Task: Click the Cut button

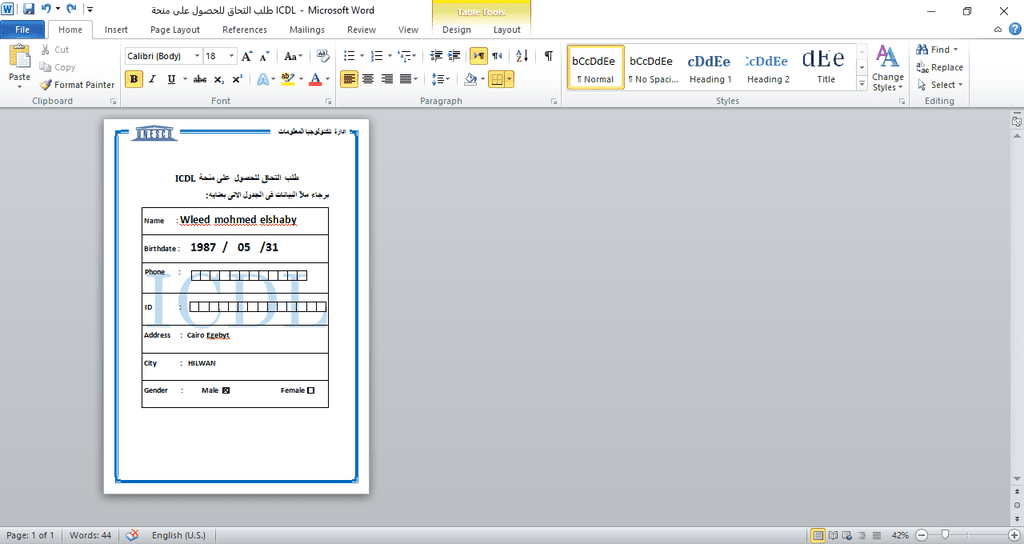Action: click(x=55, y=50)
